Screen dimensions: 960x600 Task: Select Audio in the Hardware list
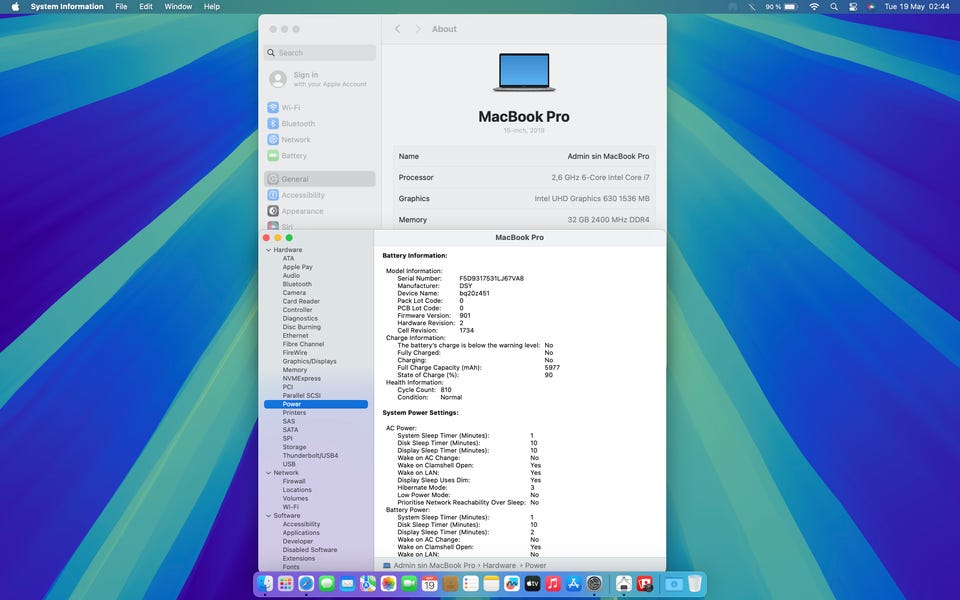[x=291, y=276]
